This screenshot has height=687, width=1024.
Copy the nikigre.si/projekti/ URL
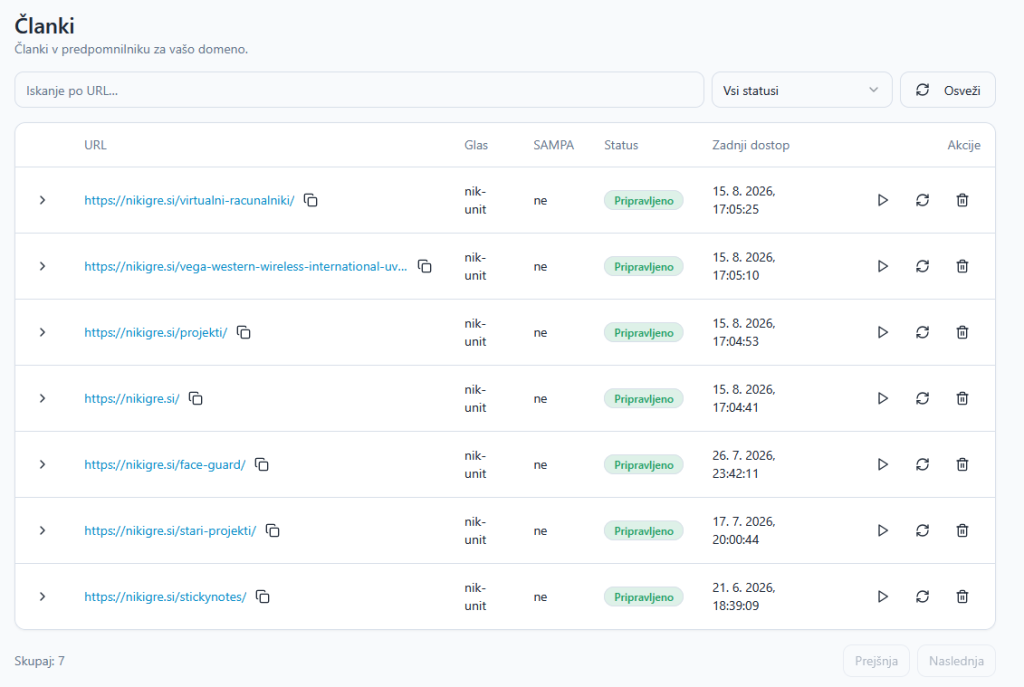click(244, 332)
